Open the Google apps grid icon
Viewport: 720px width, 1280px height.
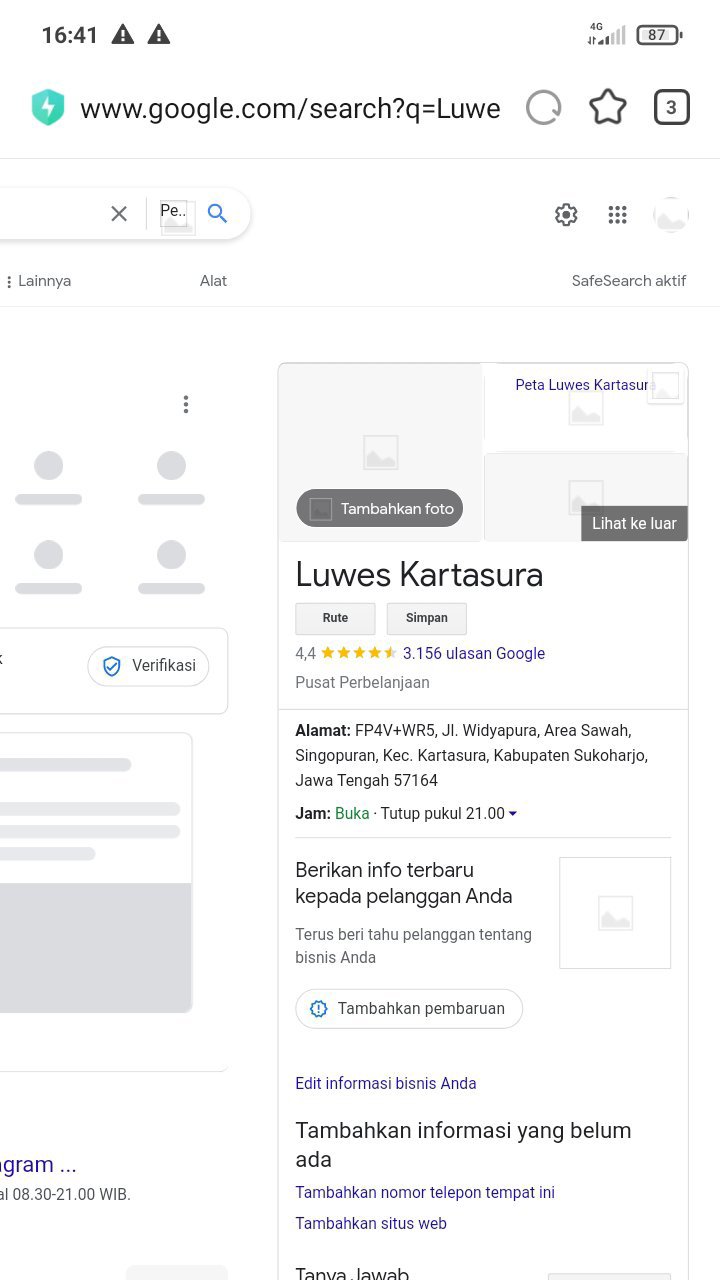(x=618, y=215)
